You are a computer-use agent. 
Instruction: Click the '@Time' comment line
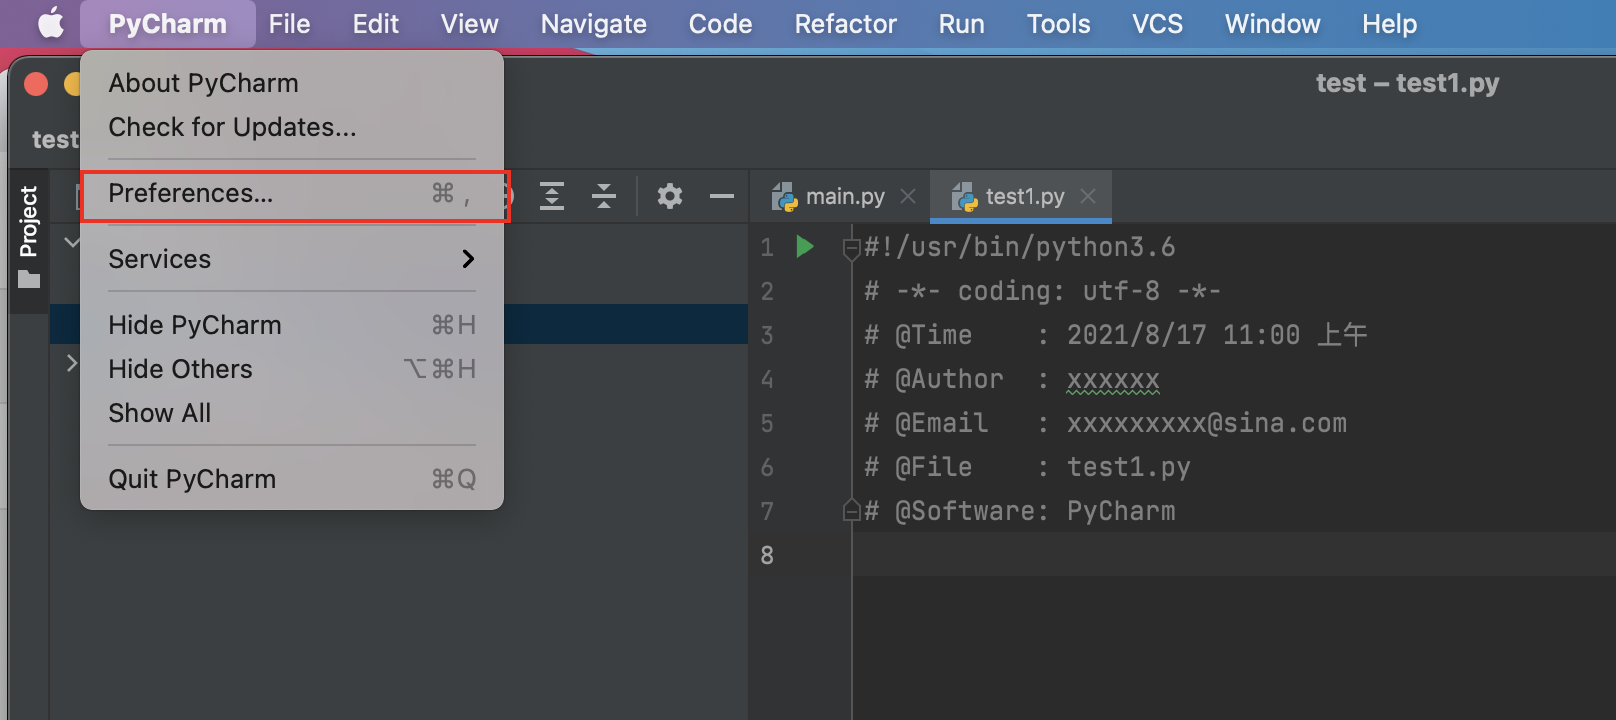(1115, 335)
